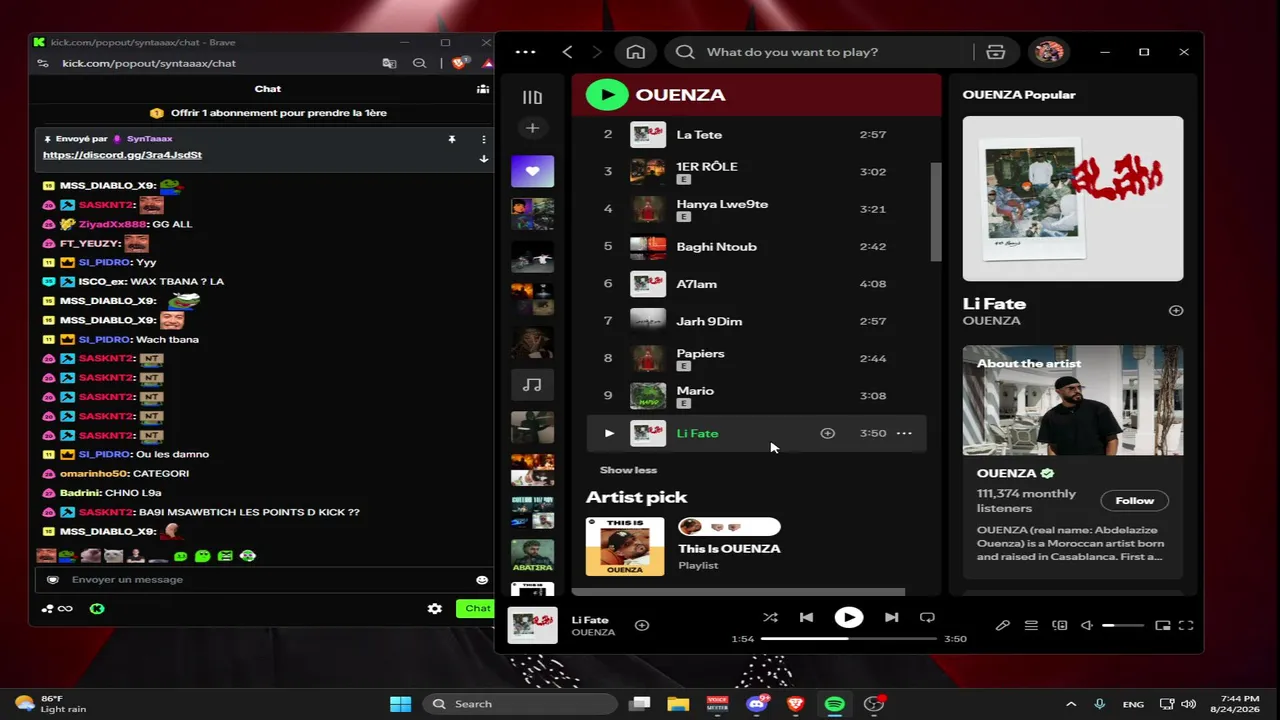Play the Li Fate row with its play icon
This screenshot has width=1280, height=720.
(609, 433)
